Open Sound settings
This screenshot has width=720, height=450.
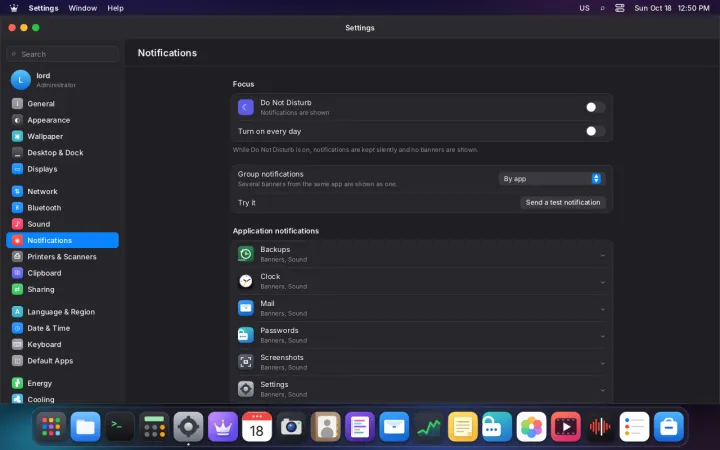point(62,224)
